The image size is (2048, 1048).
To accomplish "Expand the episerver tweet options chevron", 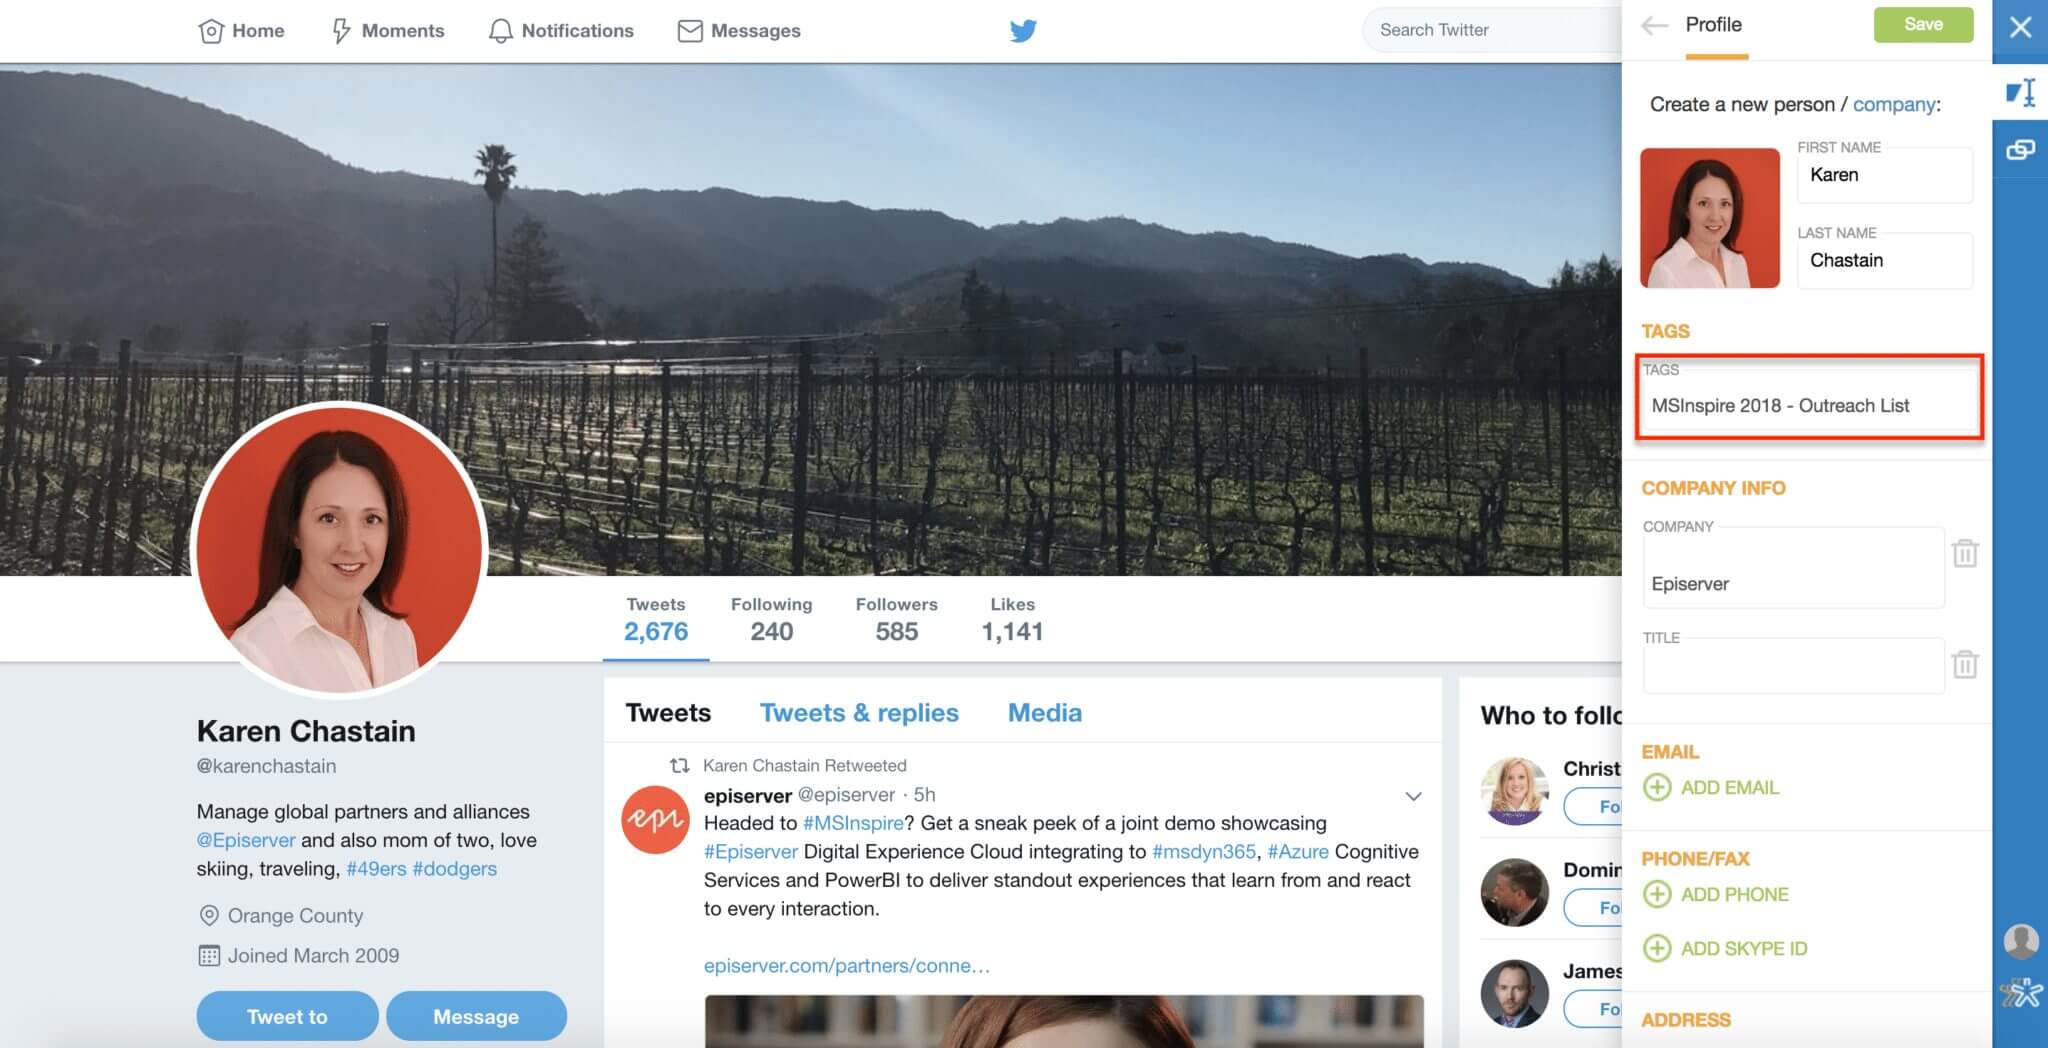I will [x=1413, y=796].
